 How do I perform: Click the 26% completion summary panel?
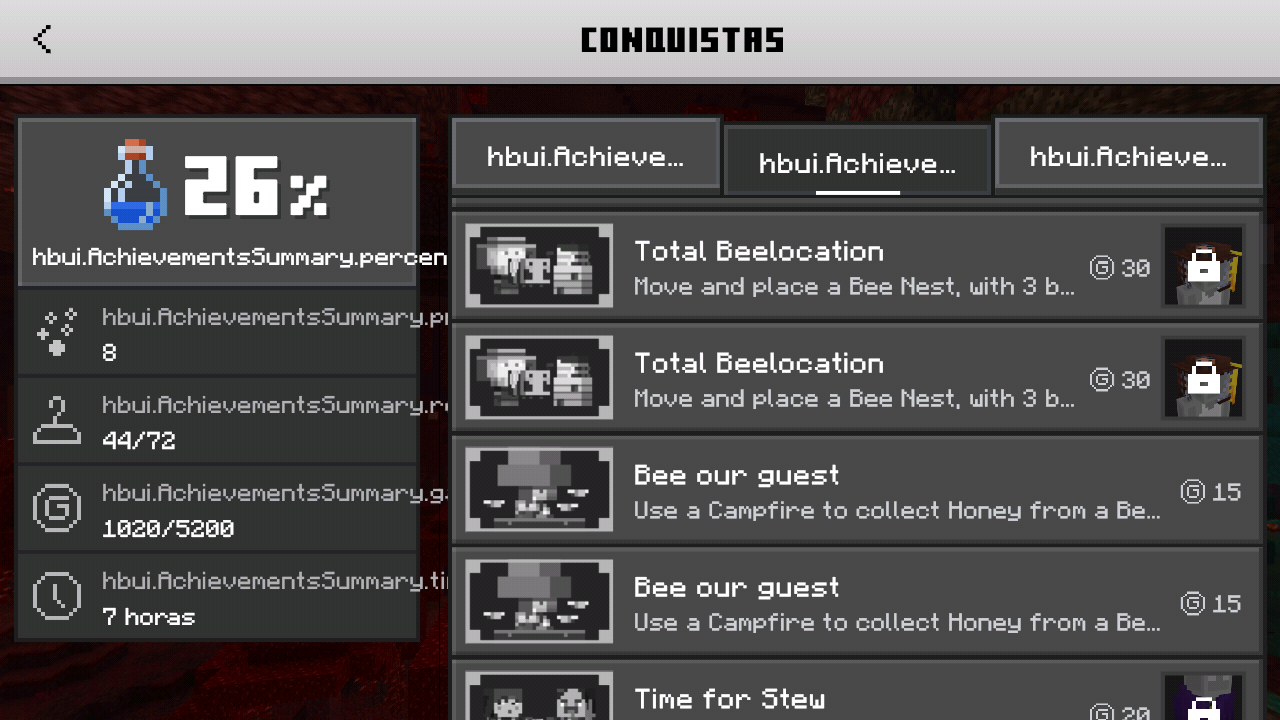pos(217,203)
